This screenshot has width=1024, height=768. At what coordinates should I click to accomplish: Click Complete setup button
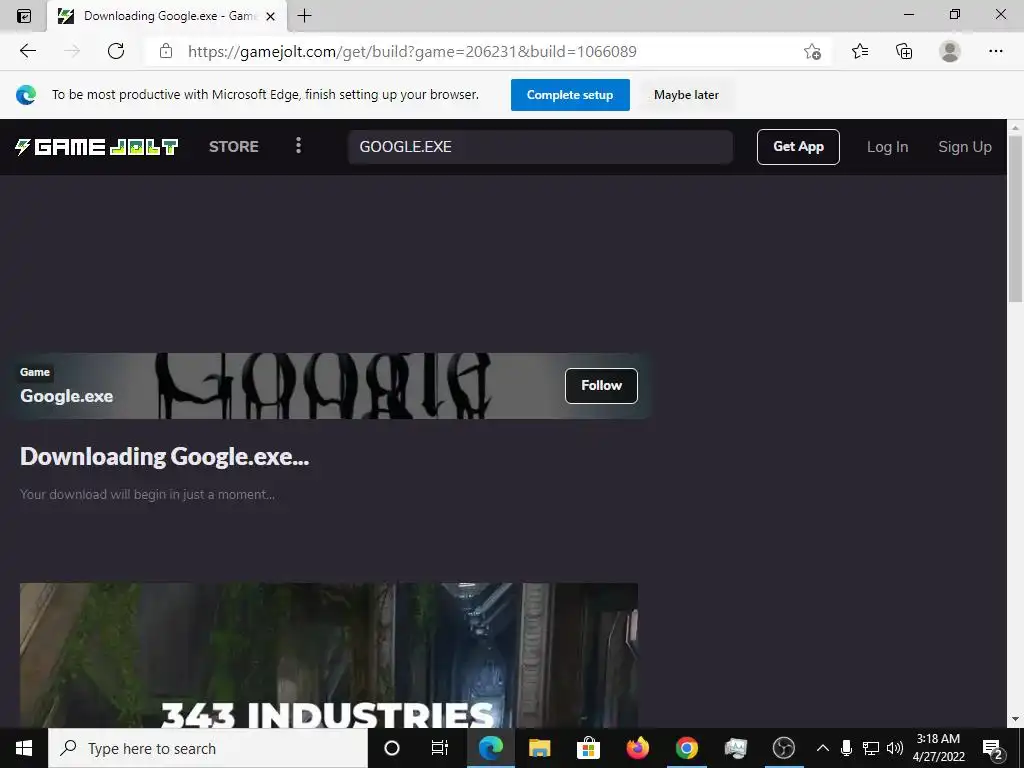pyautogui.click(x=570, y=95)
